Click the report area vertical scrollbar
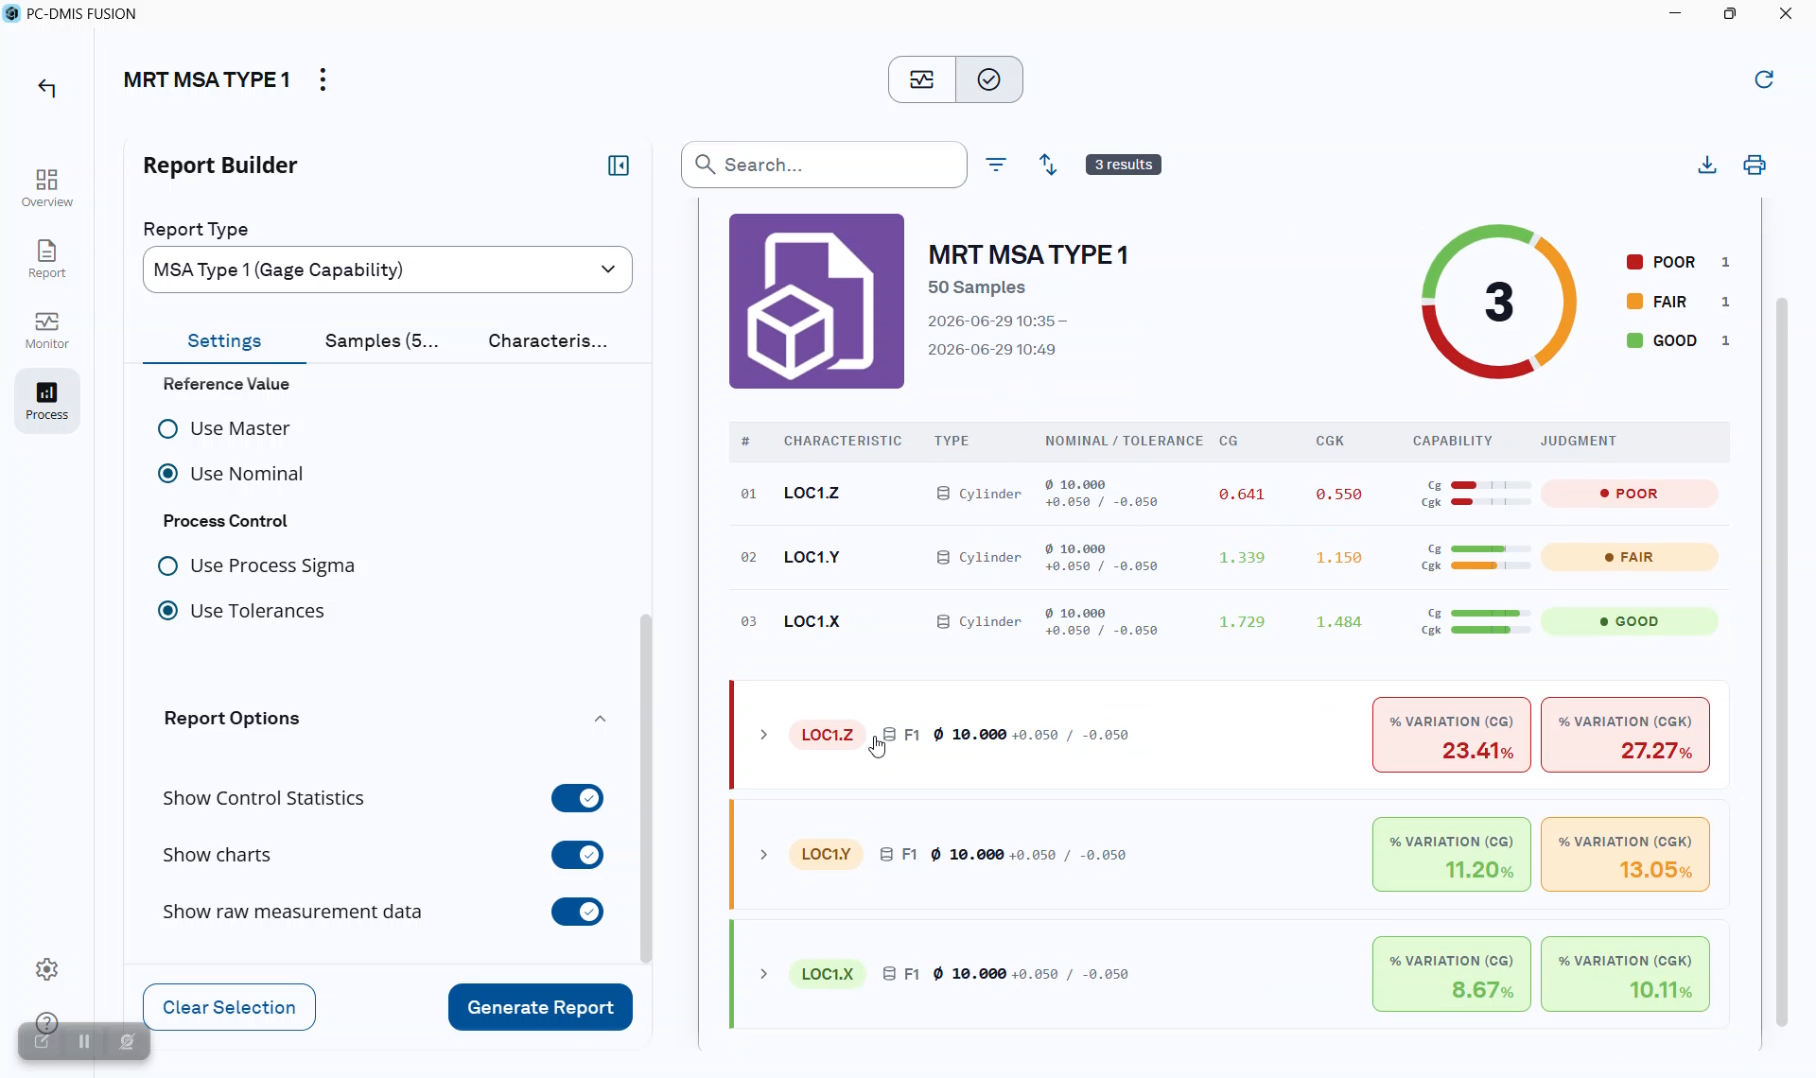The width and height of the screenshot is (1816, 1078). [x=1781, y=662]
